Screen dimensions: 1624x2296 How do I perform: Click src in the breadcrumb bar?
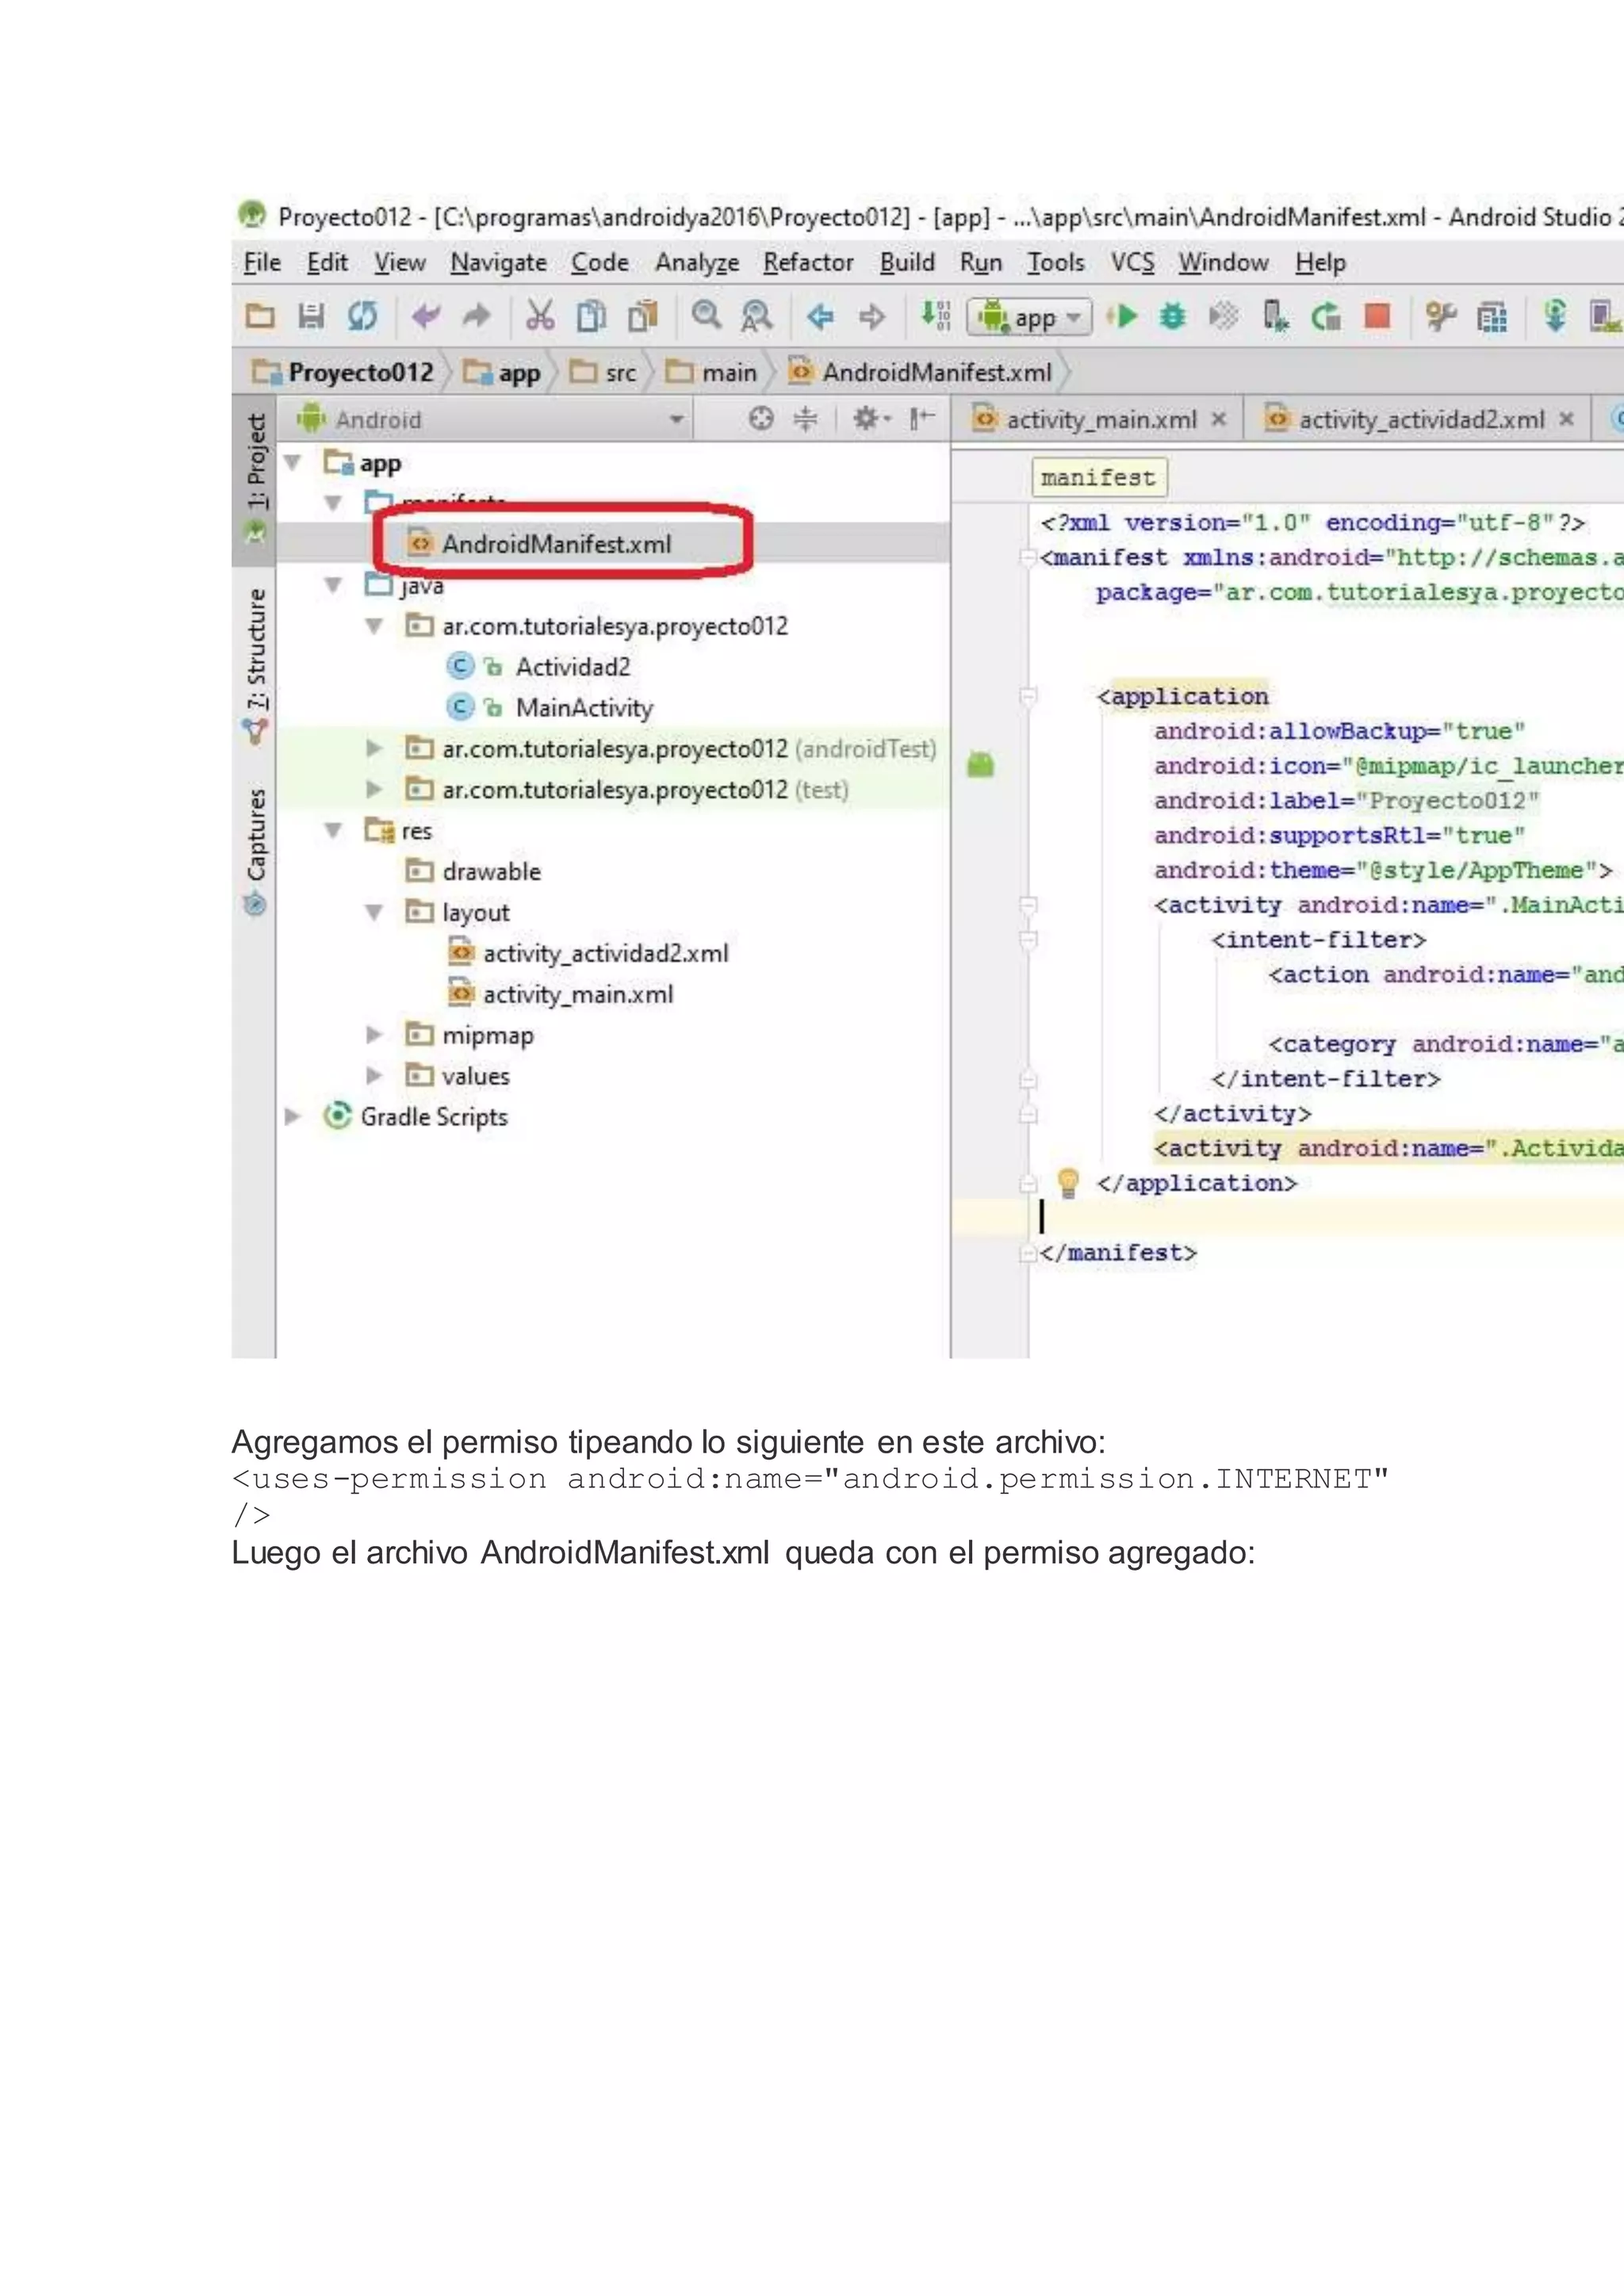[603, 373]
